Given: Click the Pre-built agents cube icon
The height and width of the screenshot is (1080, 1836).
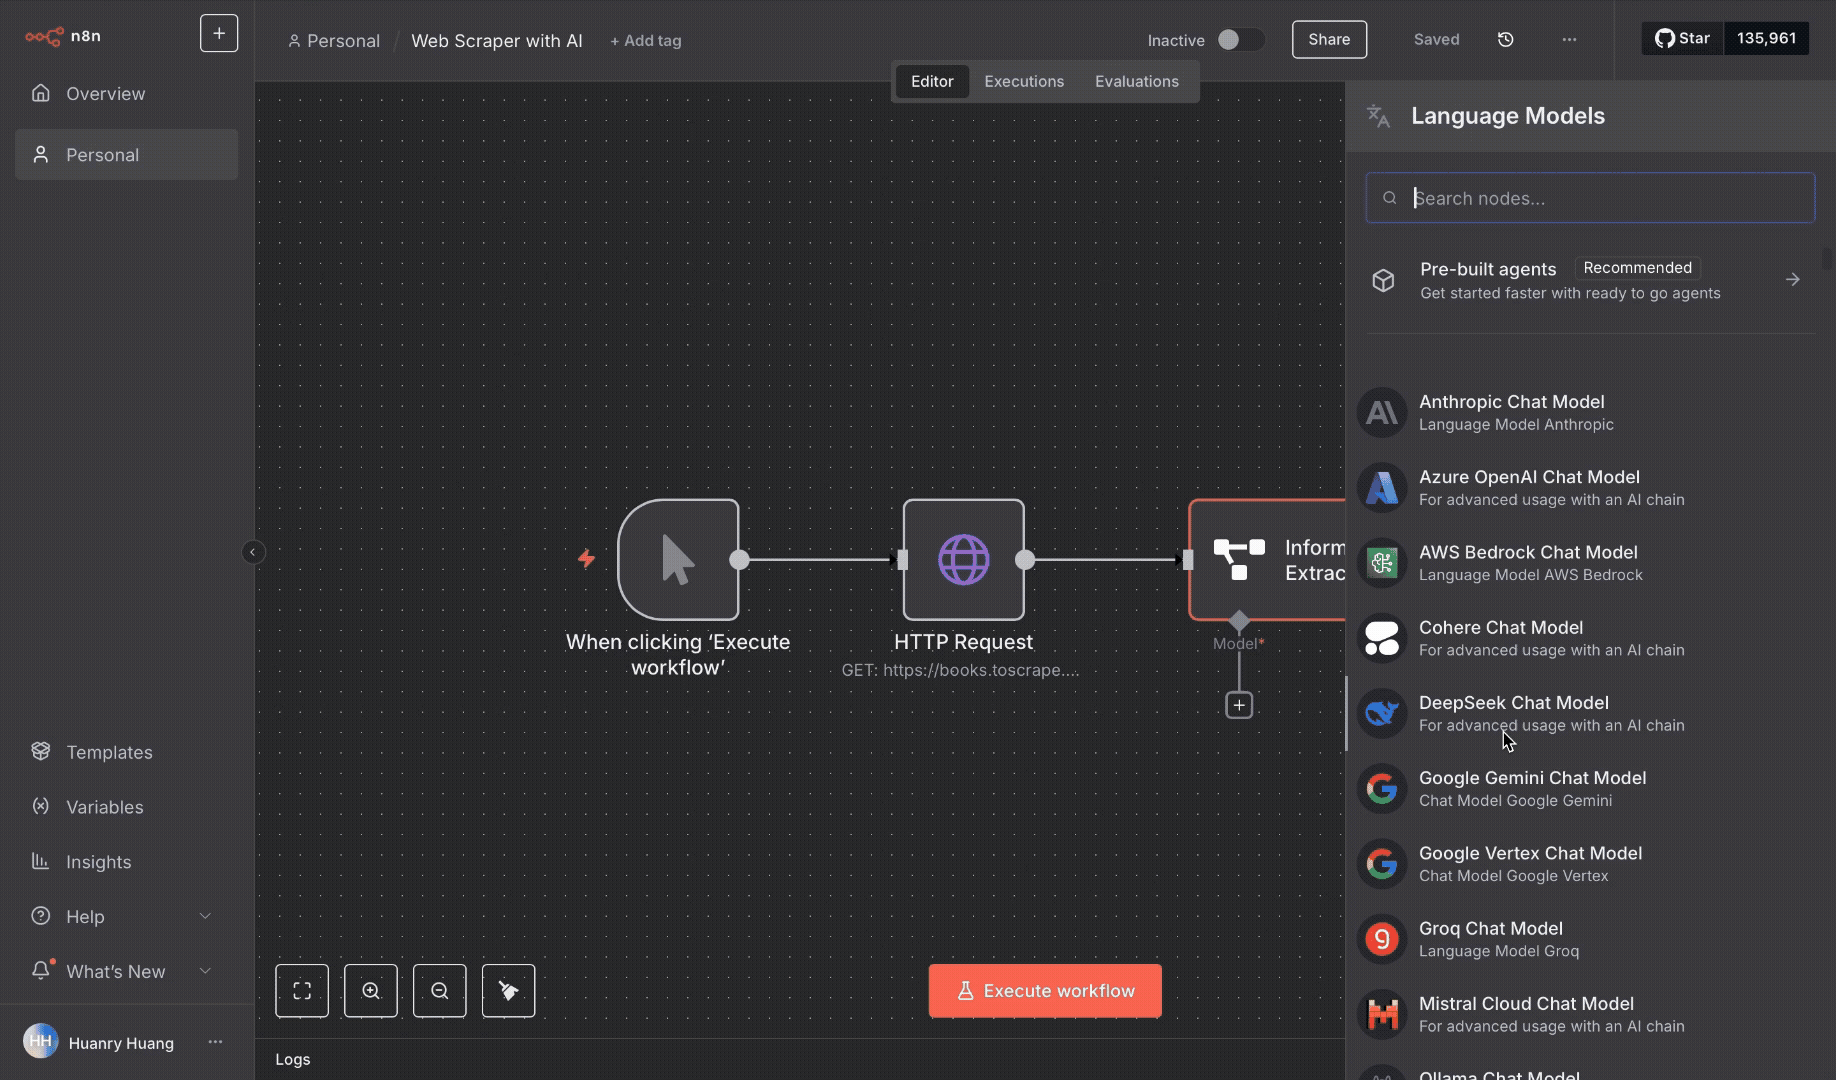Looking at the screenshot, I should pyautogui.click(x=1383, y=280).
